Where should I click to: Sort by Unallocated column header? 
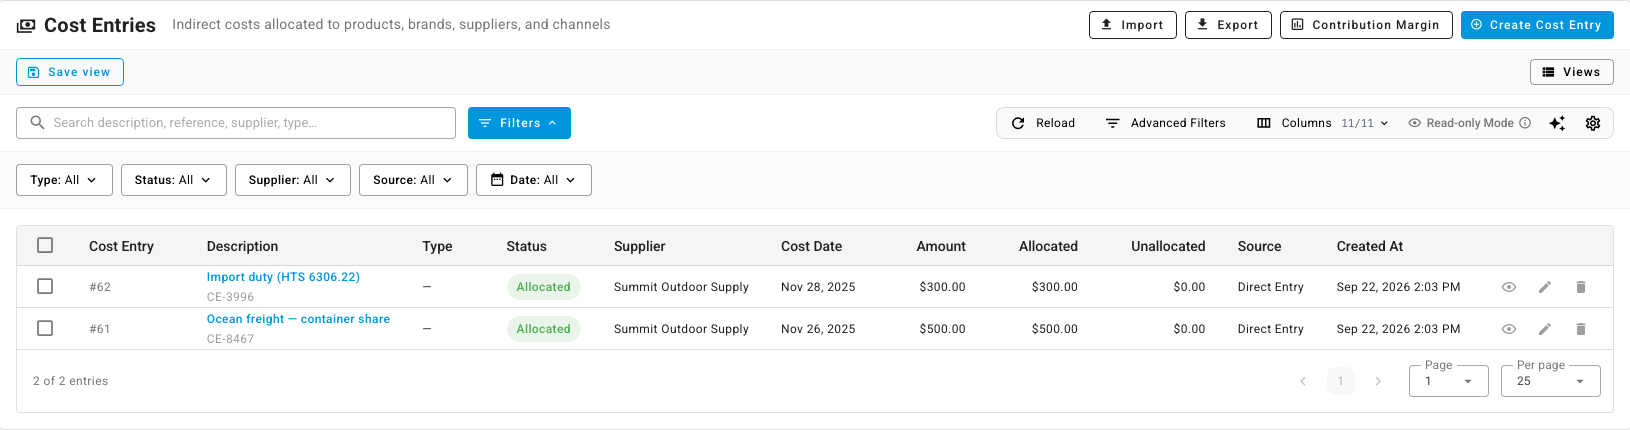click(1168, 246)
